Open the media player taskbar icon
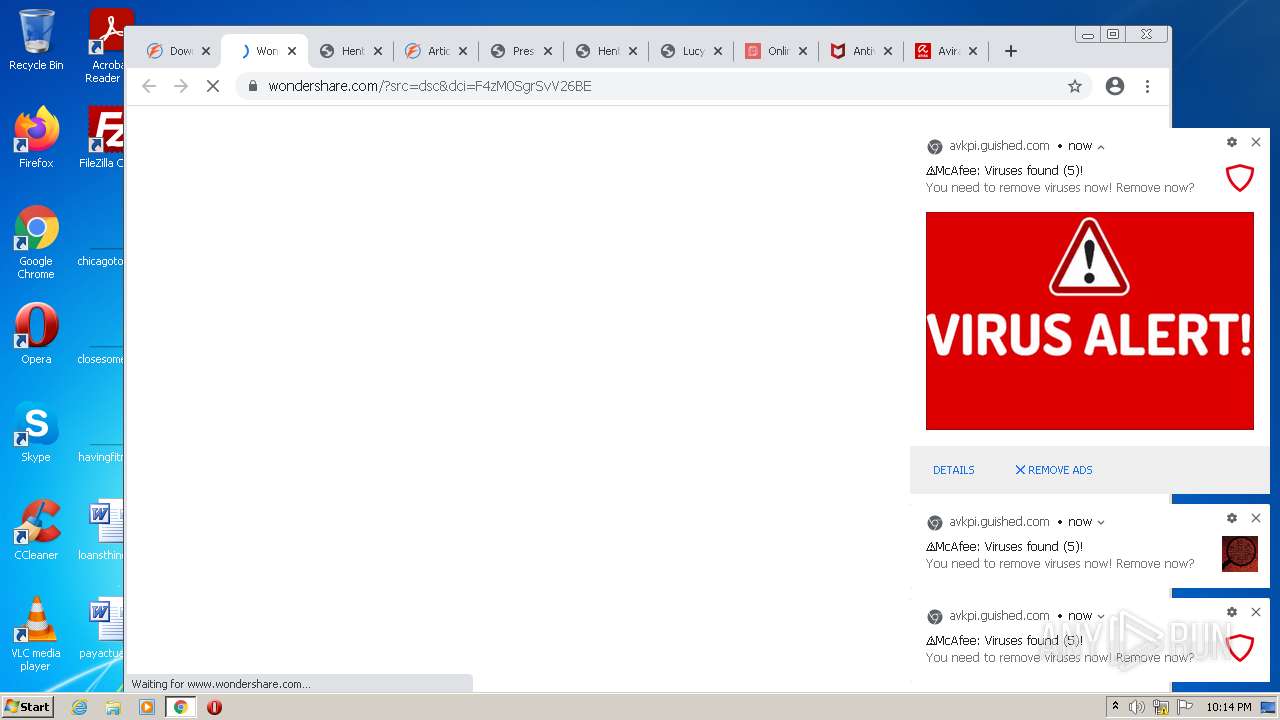 coord(147,707)
